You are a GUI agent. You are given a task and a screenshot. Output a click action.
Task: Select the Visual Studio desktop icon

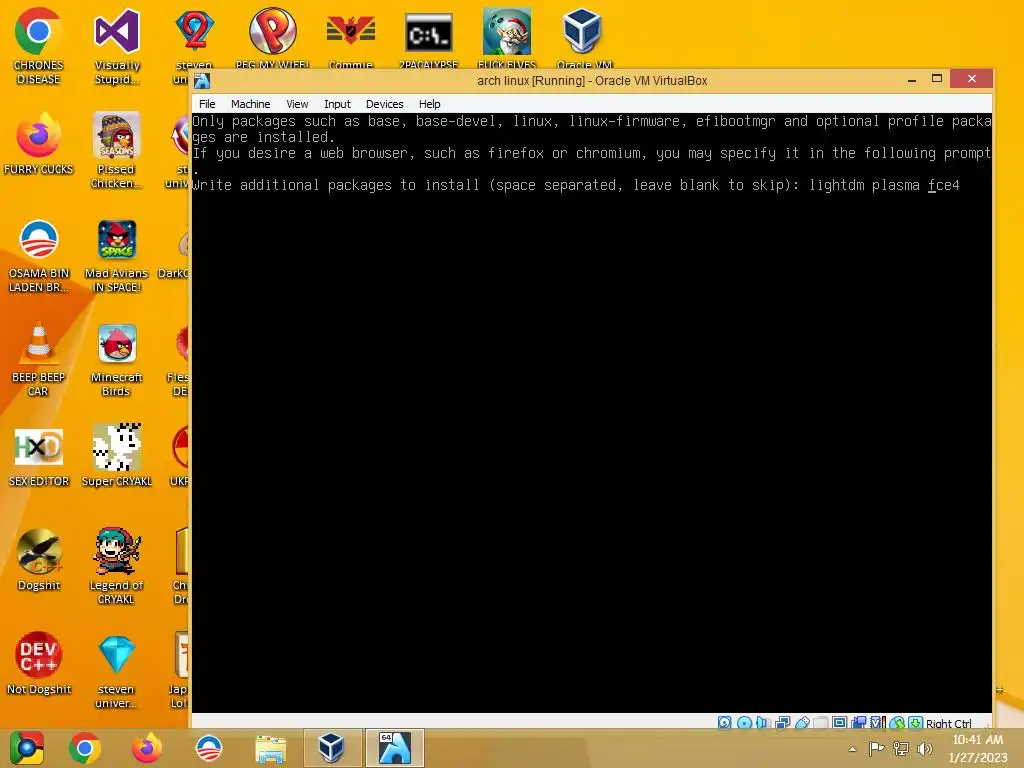click(117, 46)
